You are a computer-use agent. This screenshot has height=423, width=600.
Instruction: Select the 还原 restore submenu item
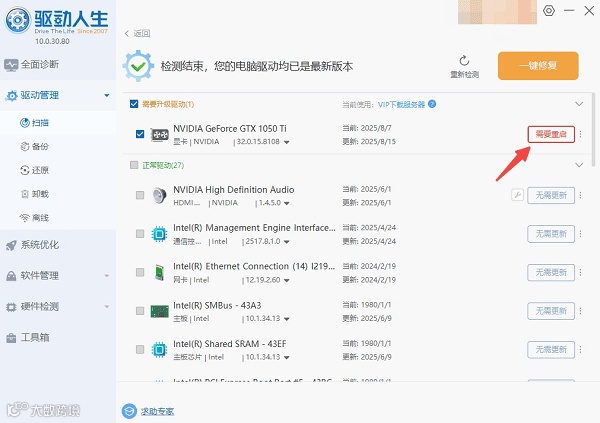(58, 170)
